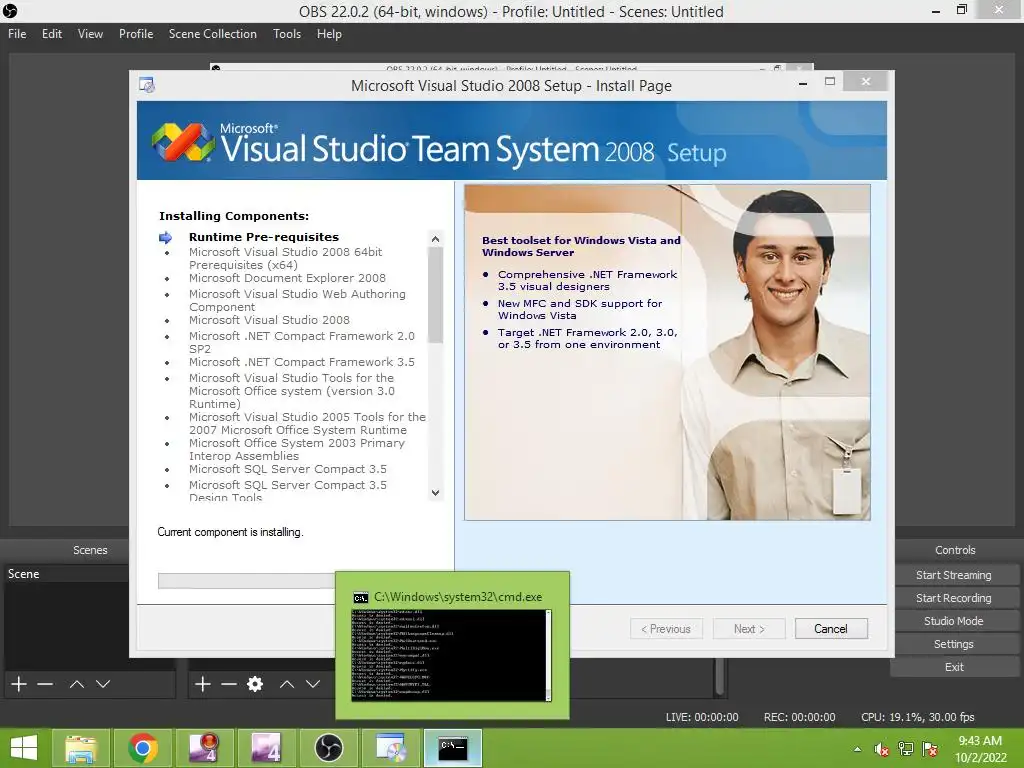Open the Edit menu in OBS

click(52, 34)
